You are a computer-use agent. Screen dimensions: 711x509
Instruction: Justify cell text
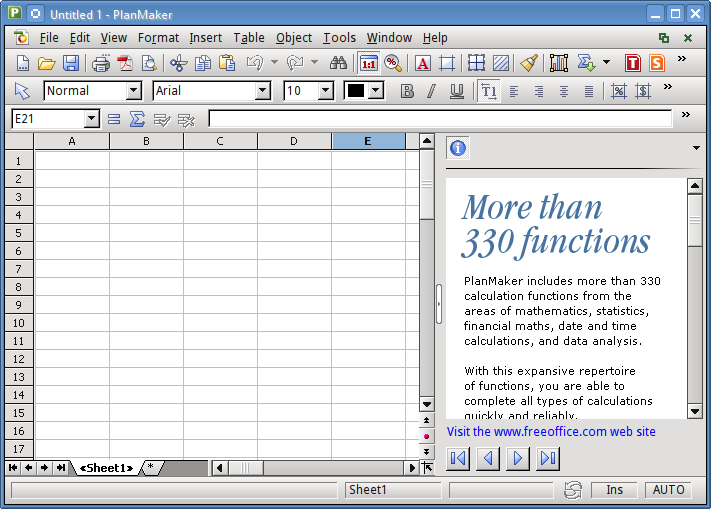point(589,91)
